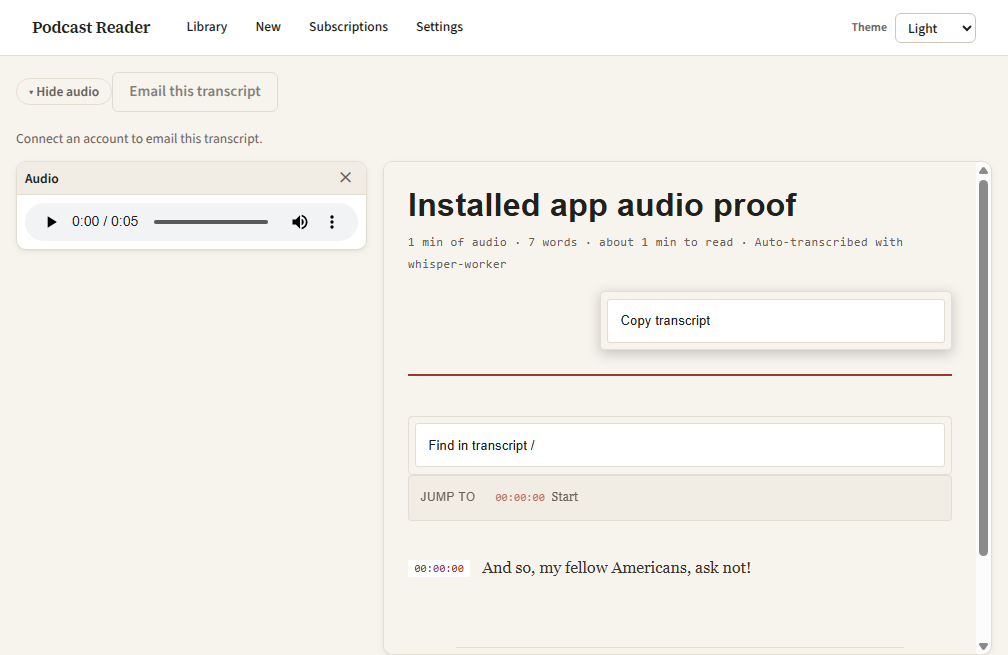Mute the audio player volume
Viewport: 1008px width, 655px height.
click(x=300, y=222)
